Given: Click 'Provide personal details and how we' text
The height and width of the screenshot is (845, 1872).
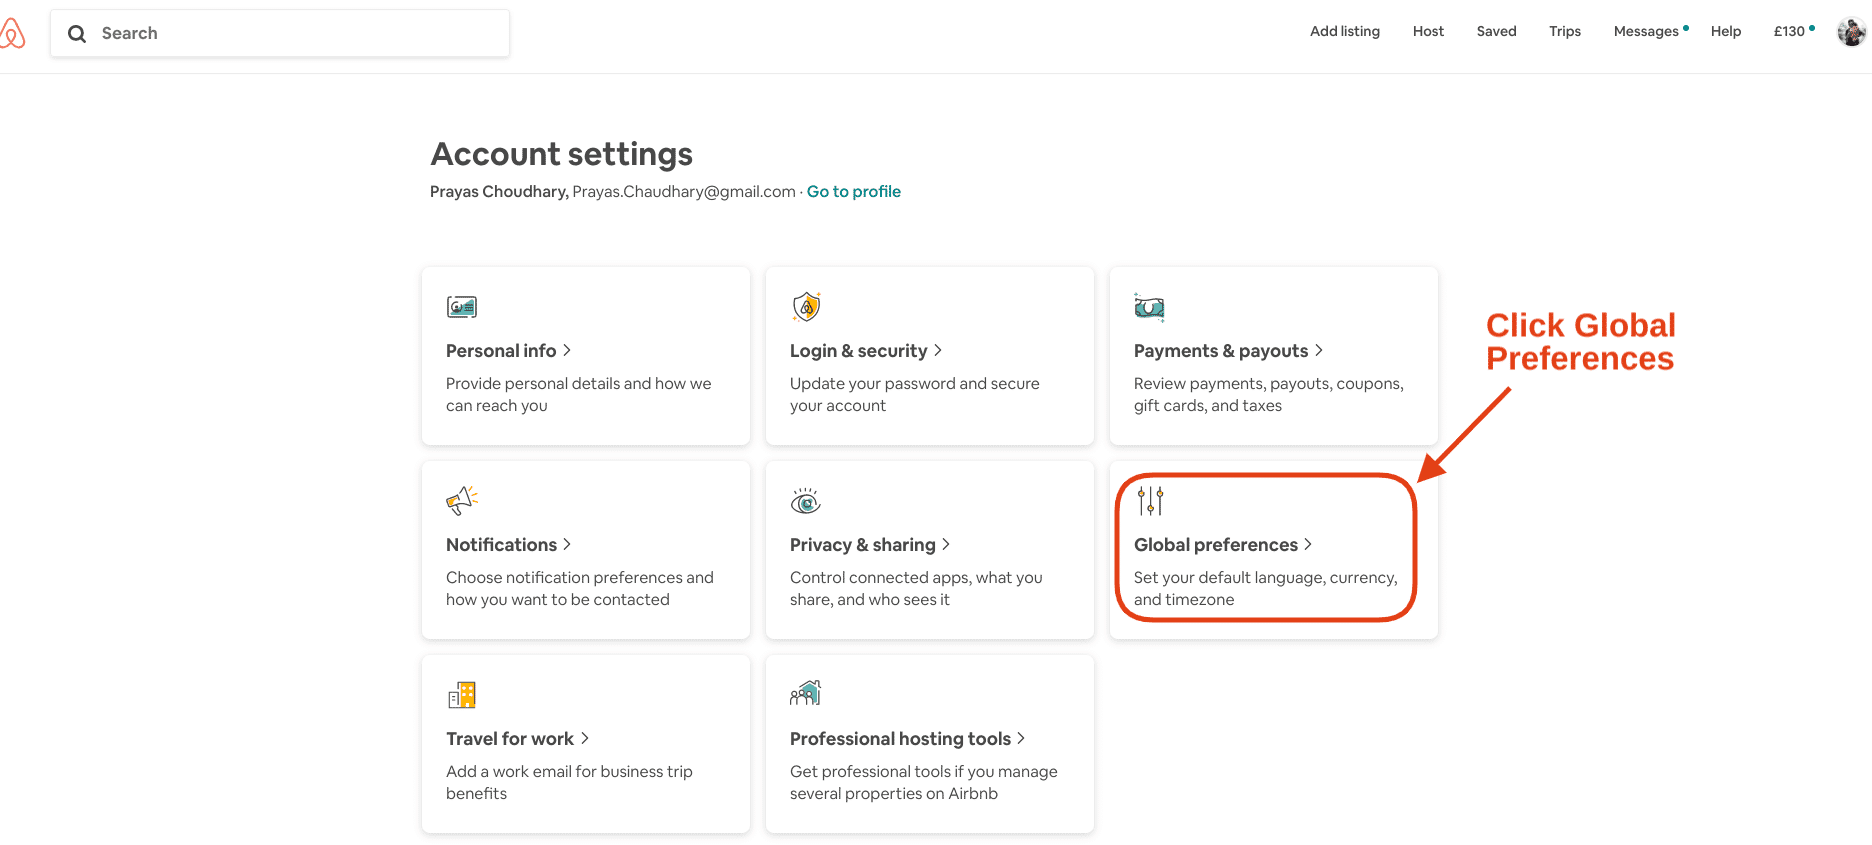Looking at the screenshot, I should 579,383.
